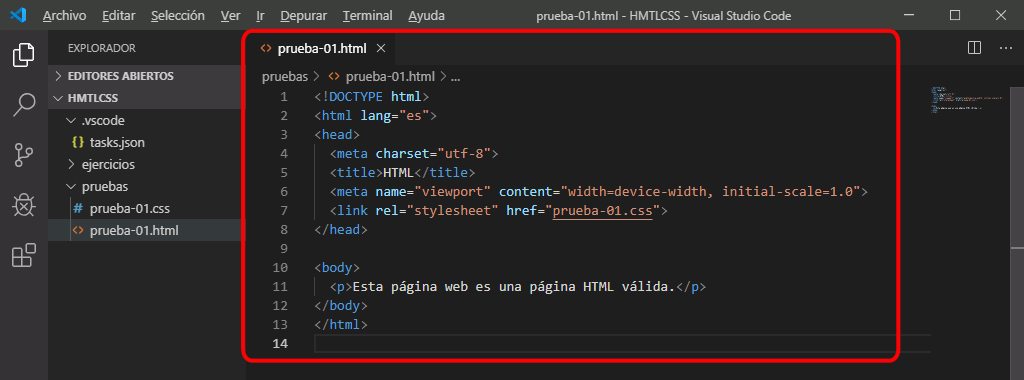Viewport: 1024px width, 380px height.
Task: Click the pruebas breadcrumb segment
Action: (284, 76)
